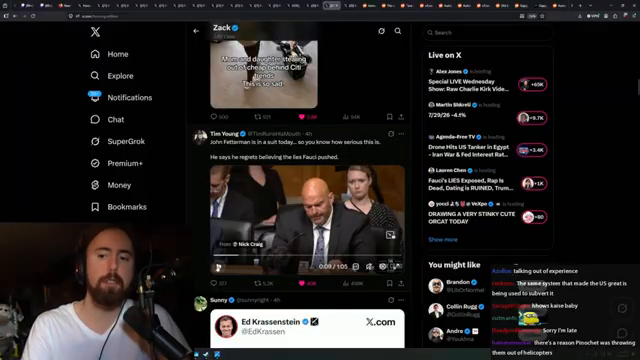Share Tim Young's post

click(x=401, y=283)
